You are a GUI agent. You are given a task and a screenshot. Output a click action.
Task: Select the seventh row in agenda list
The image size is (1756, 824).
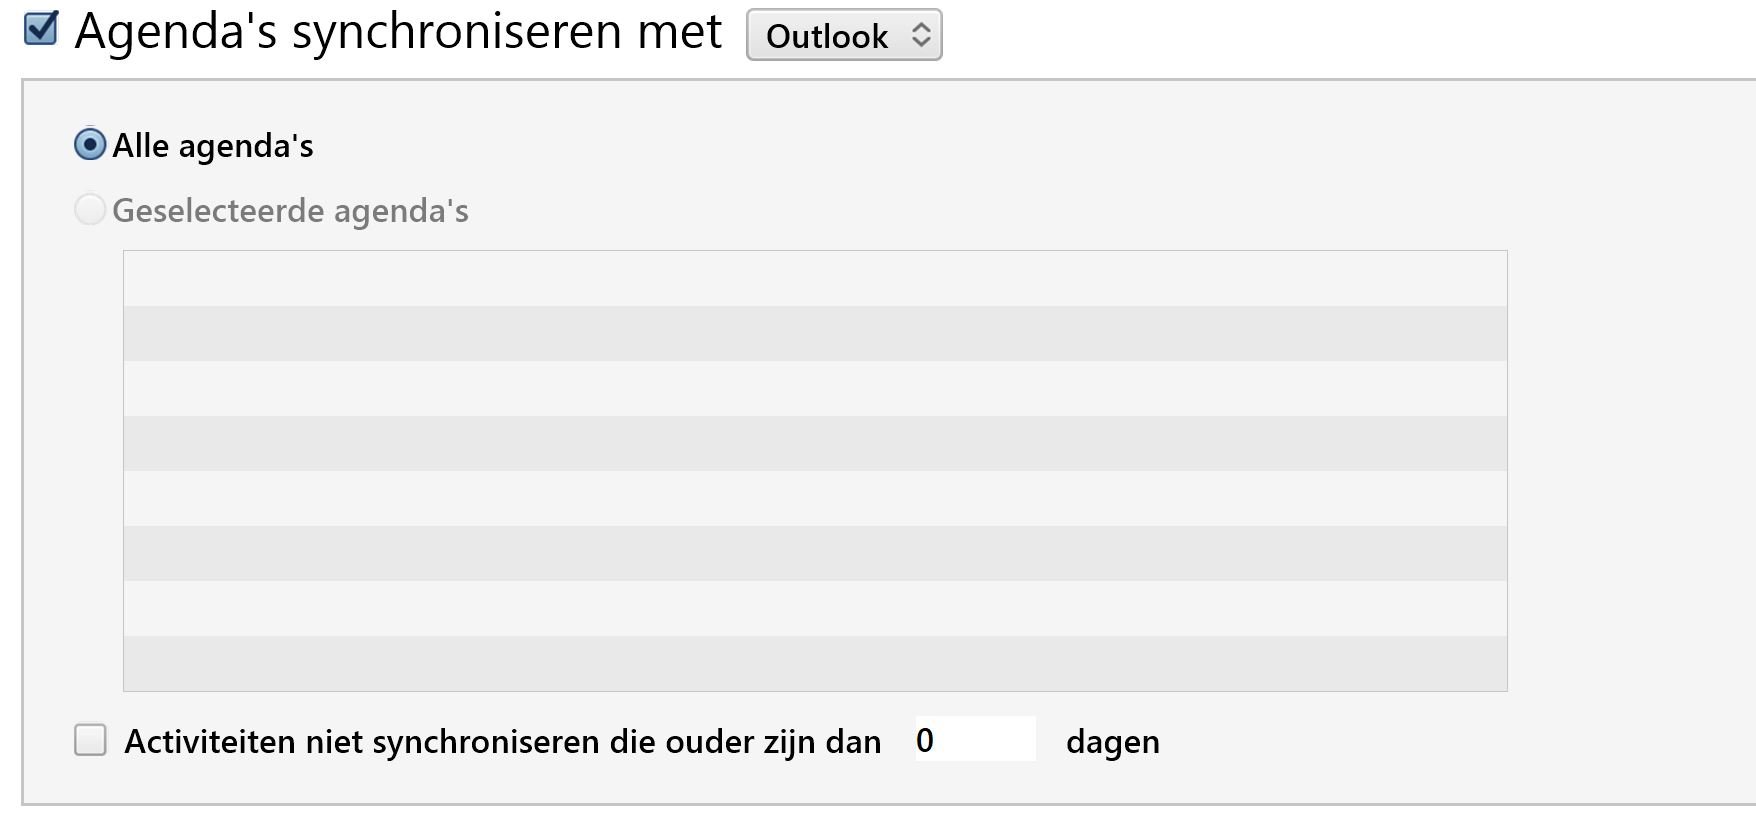815,609
